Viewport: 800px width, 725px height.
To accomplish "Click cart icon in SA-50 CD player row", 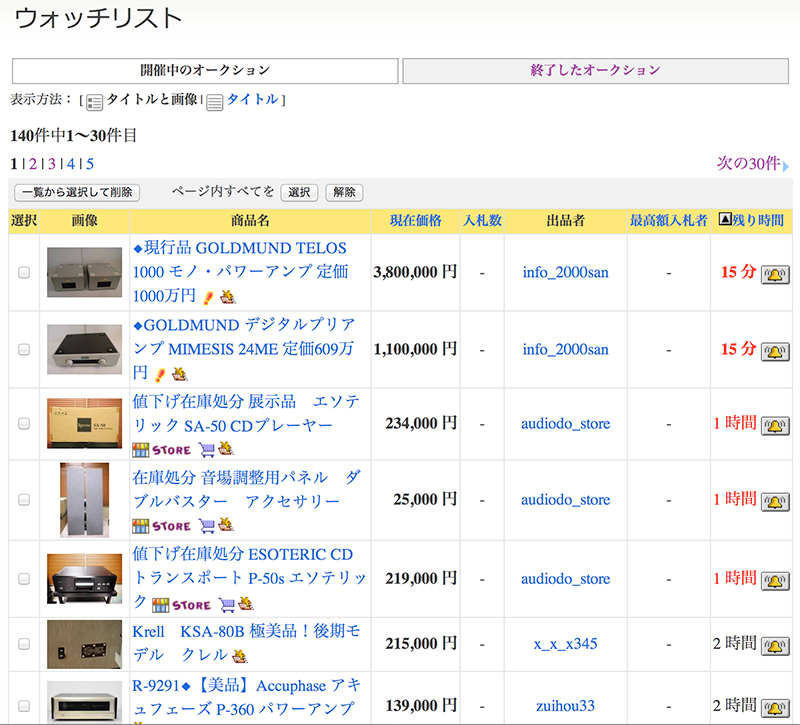I will click(x=207, y=449).
